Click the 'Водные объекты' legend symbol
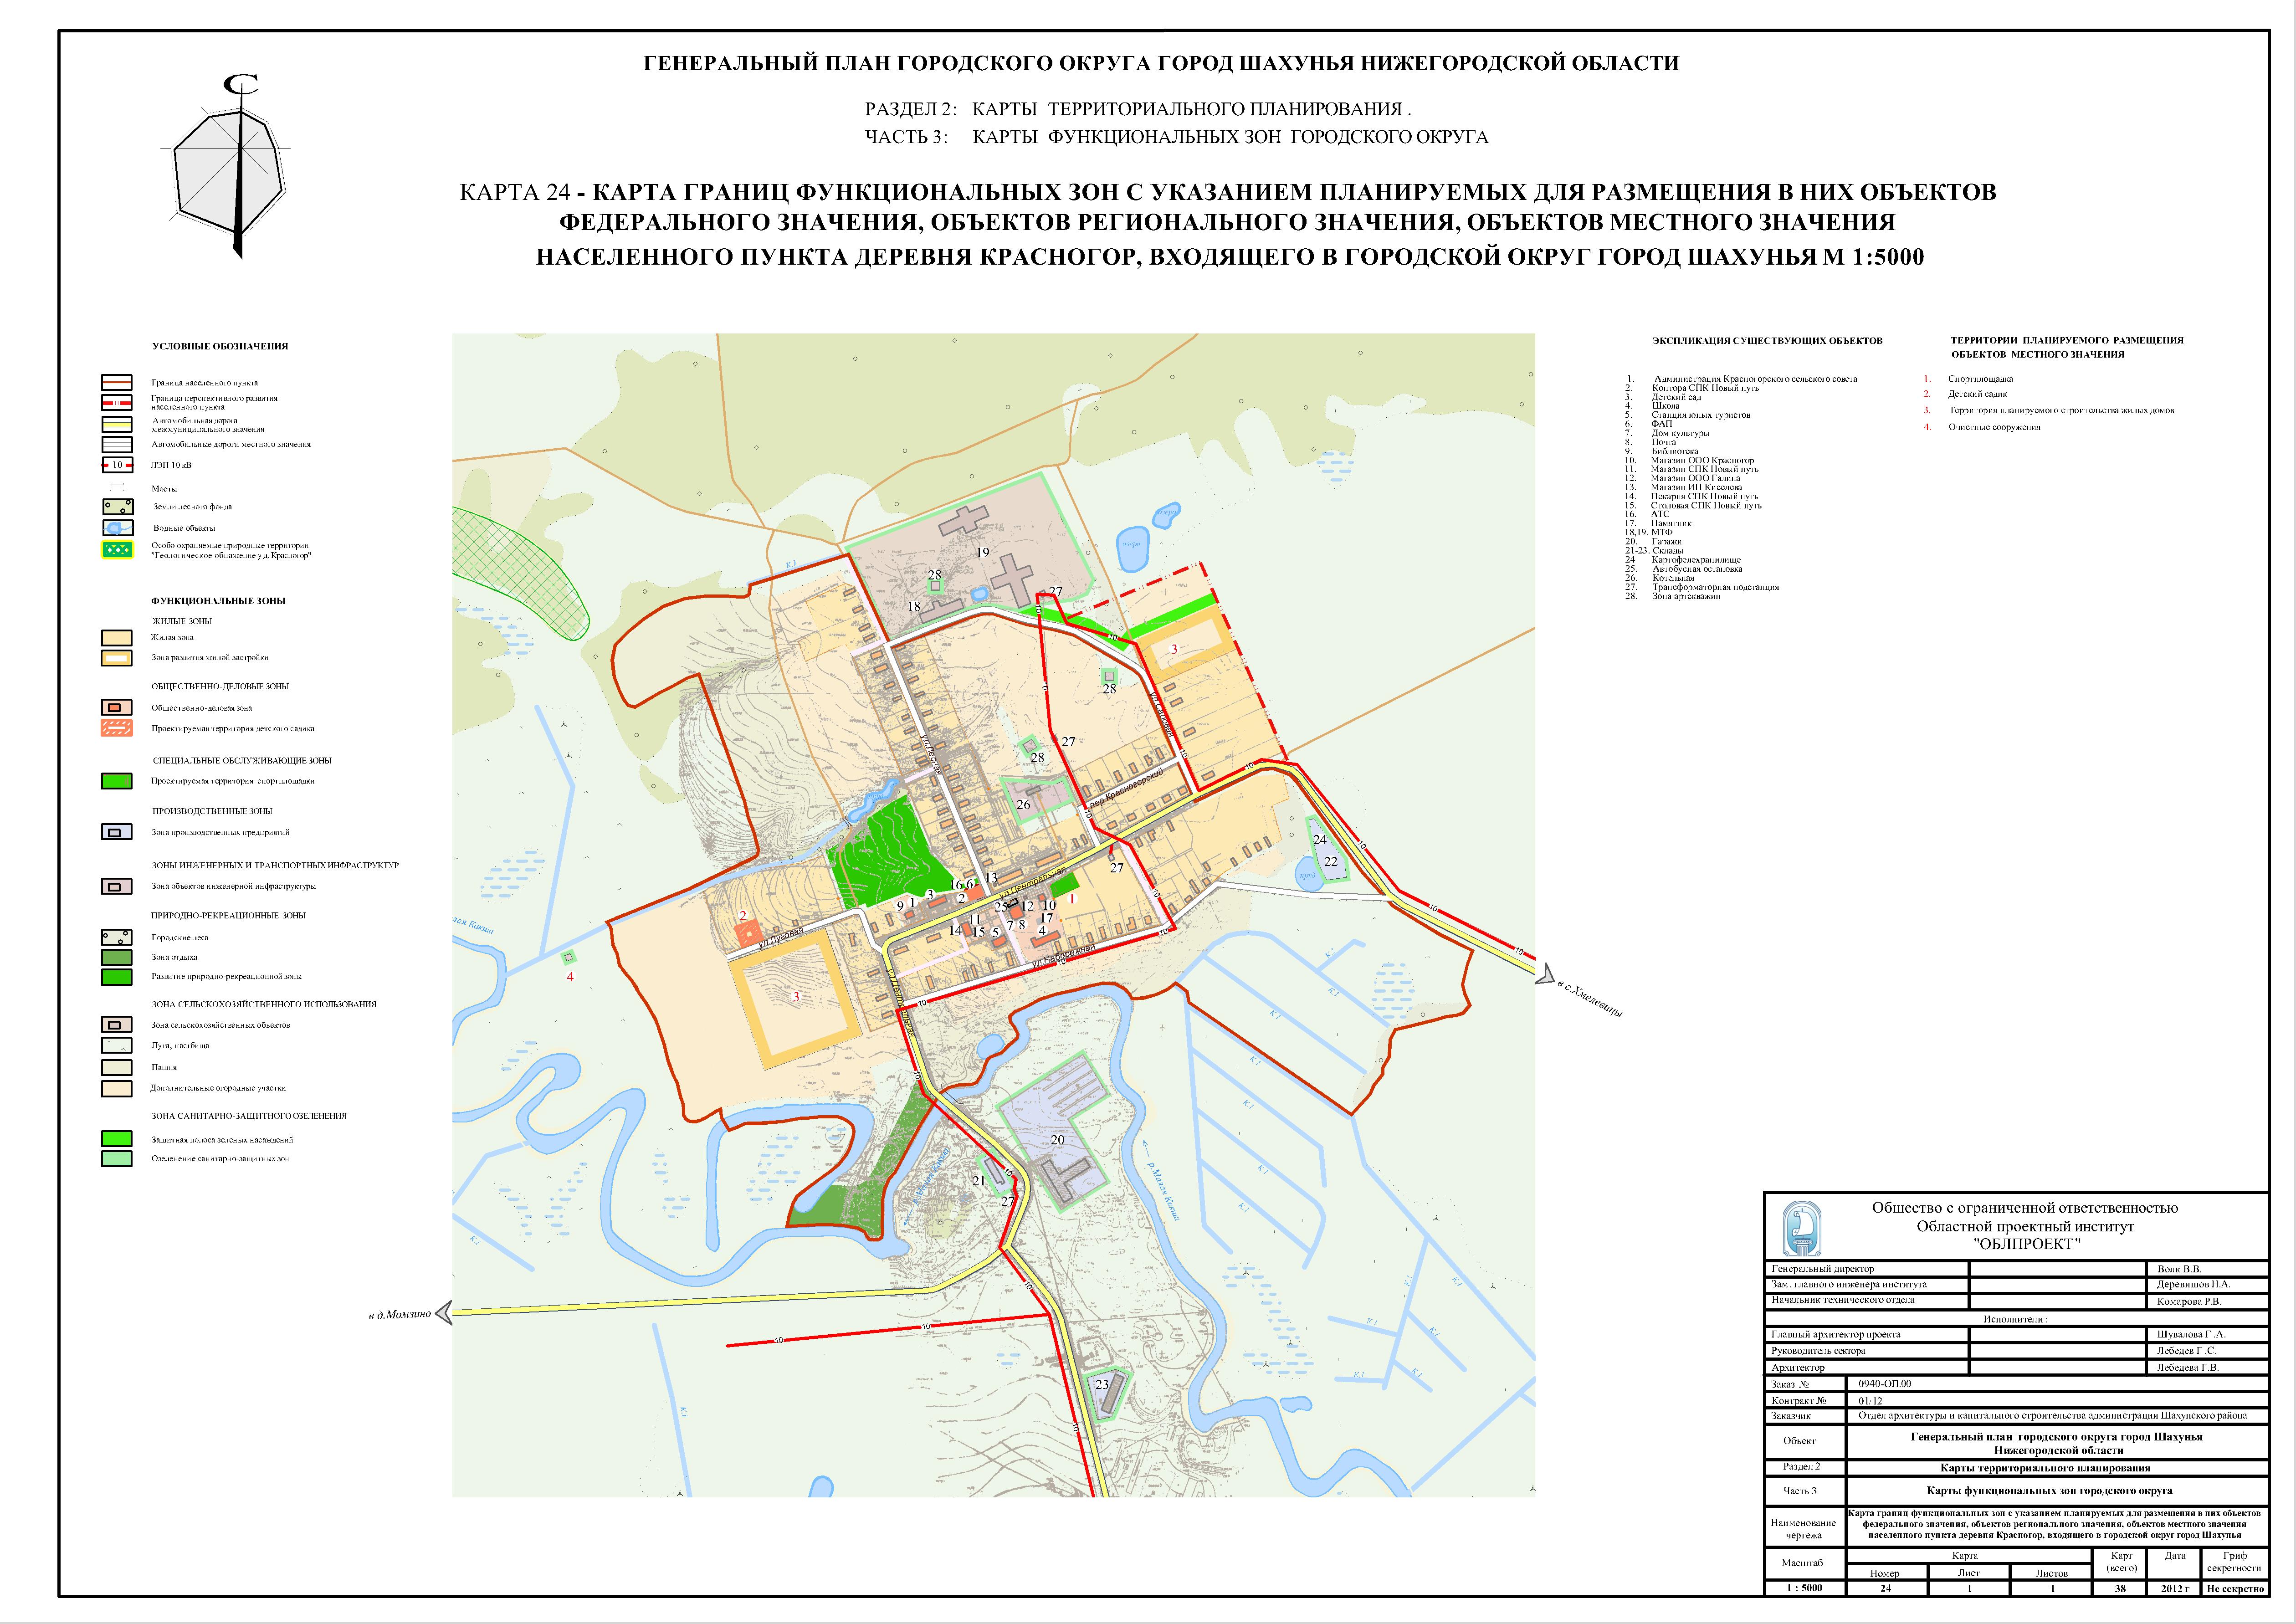The width and height of the screenshot is (2296, 1624). (x=117, y=527)
